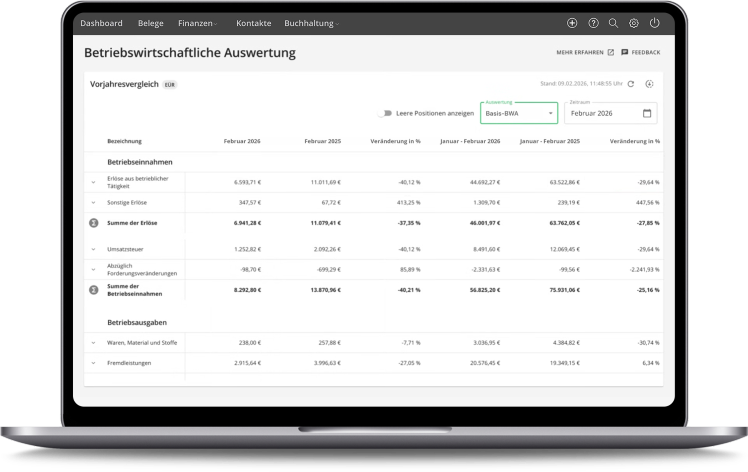The width and height of the screenshot is (748, 472).
Task: Click the download export icon
Action: tap(649, 84)
